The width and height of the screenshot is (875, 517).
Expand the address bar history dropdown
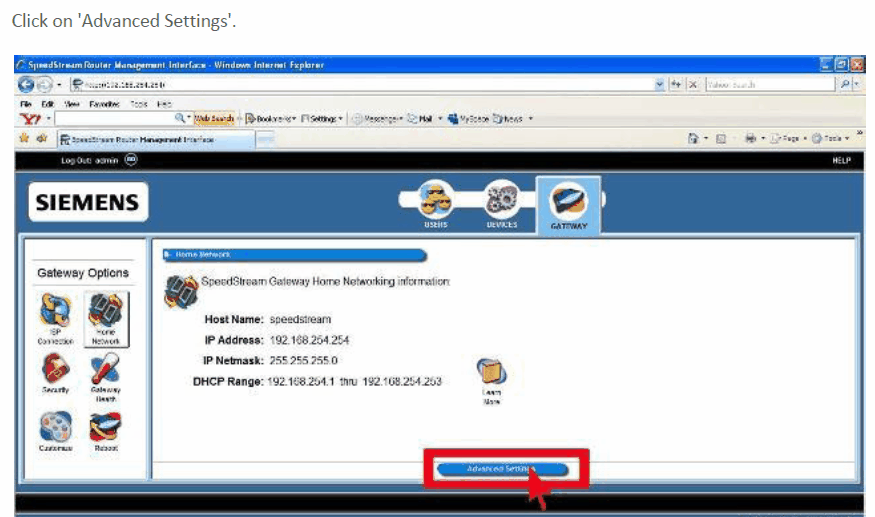click(x=660, y=84)
